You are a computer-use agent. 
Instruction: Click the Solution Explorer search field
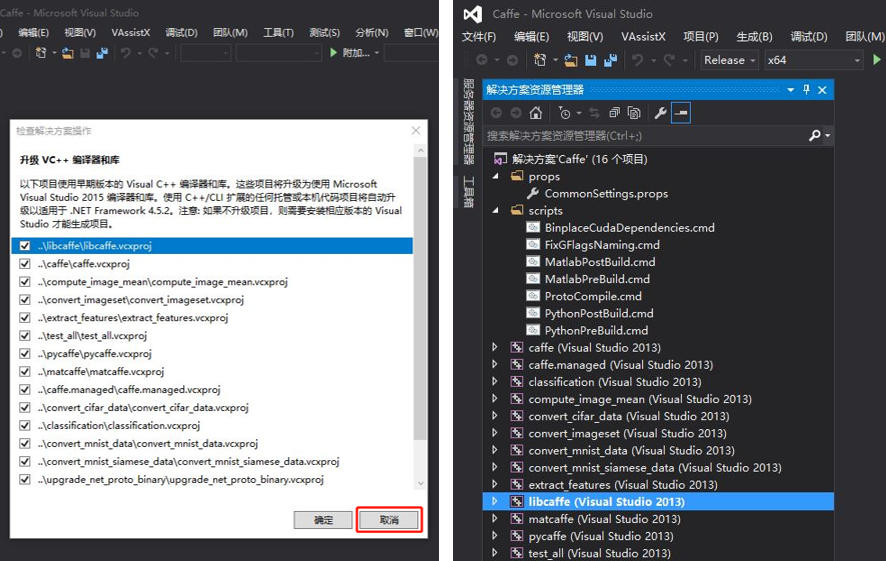click(645, 136)
